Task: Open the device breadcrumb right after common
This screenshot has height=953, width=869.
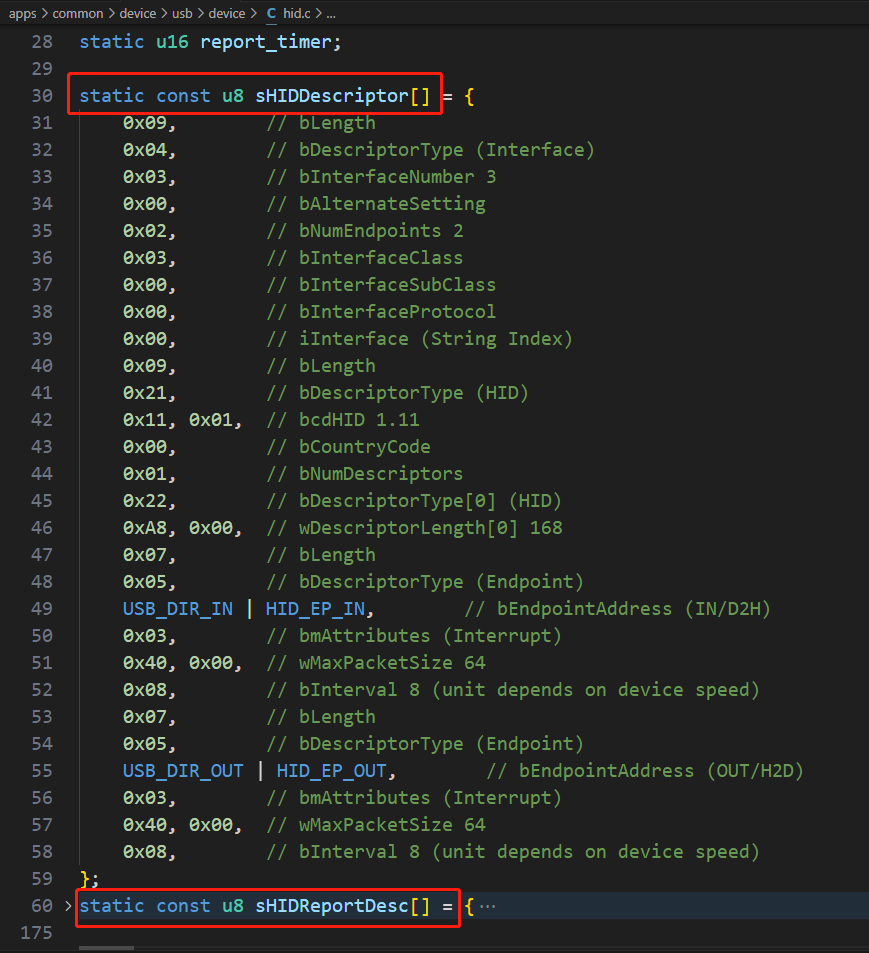Action: coord(138,13)
